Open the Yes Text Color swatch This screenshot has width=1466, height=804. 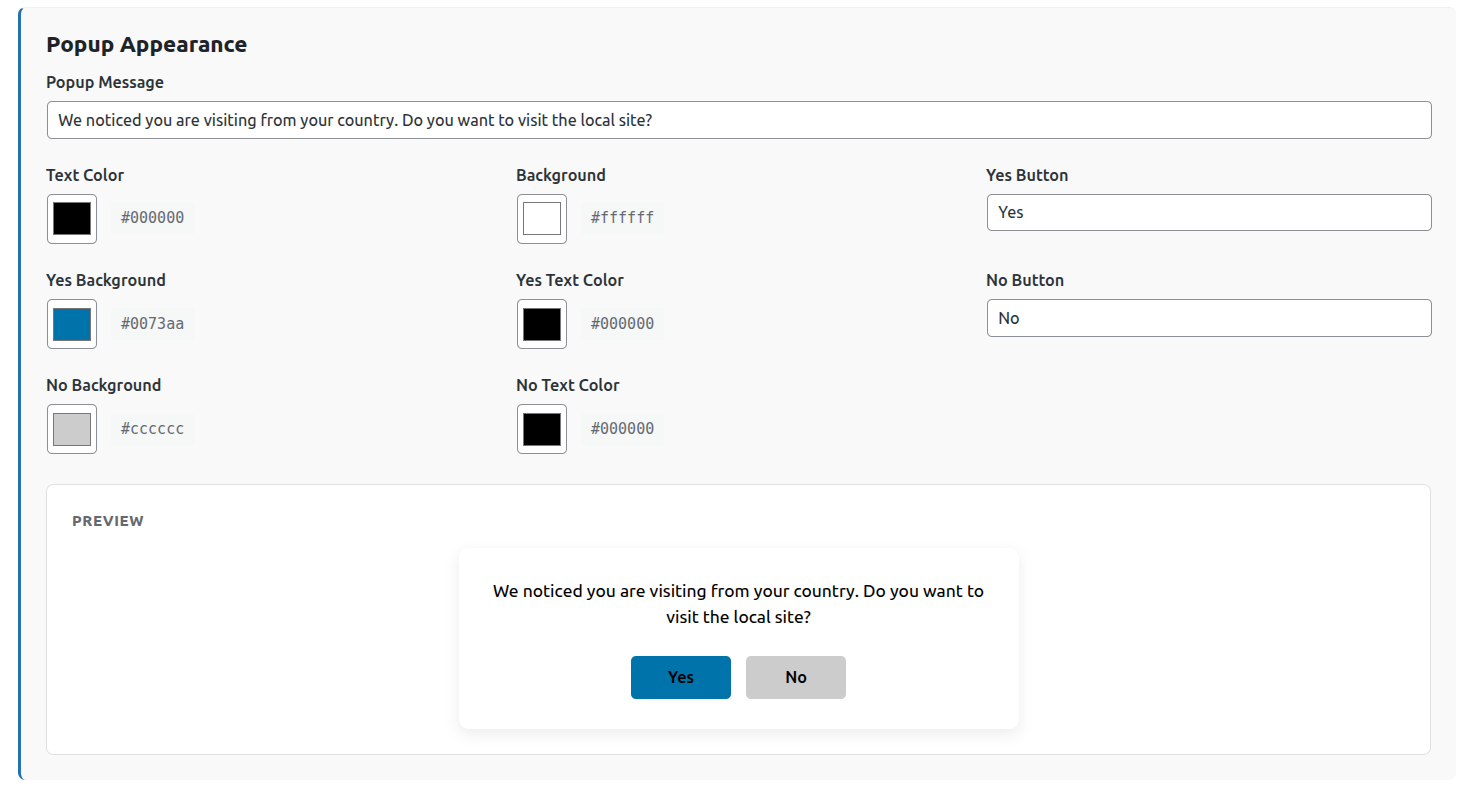tap(542, 324)
